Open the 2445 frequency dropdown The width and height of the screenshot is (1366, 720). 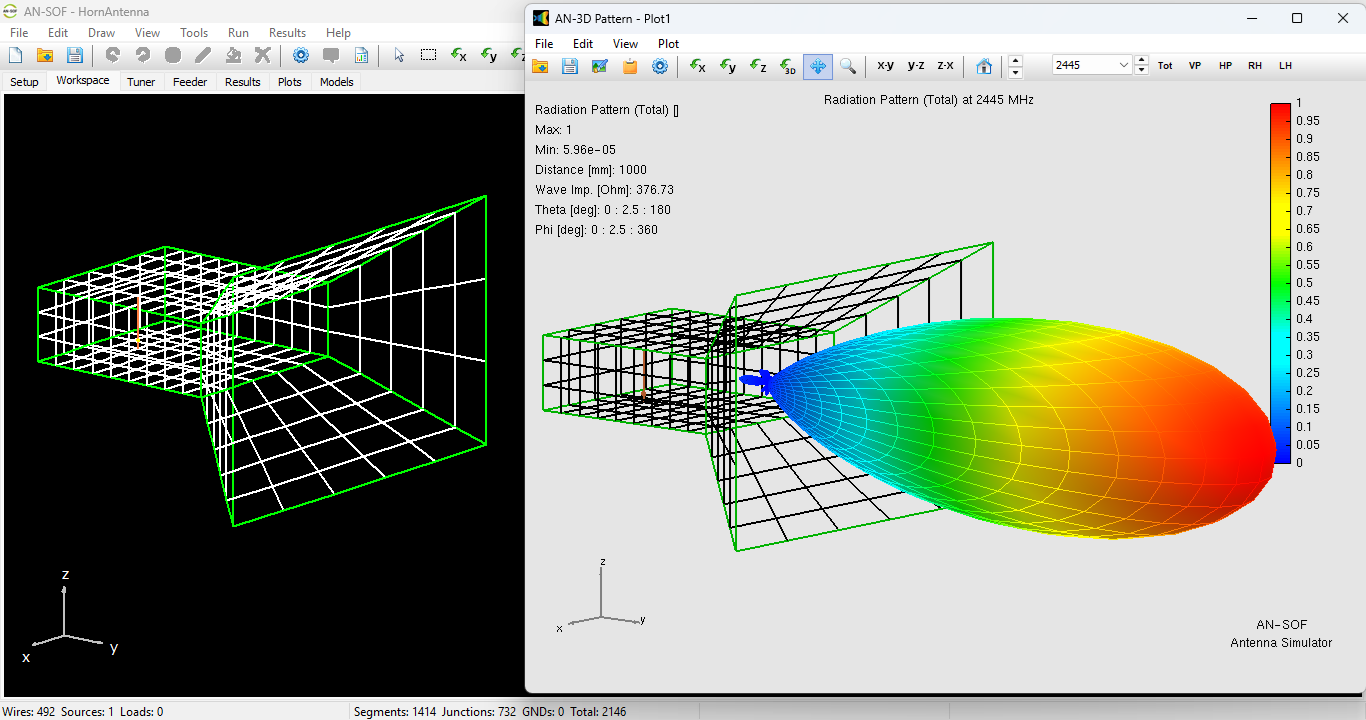tap(1122, 65)
